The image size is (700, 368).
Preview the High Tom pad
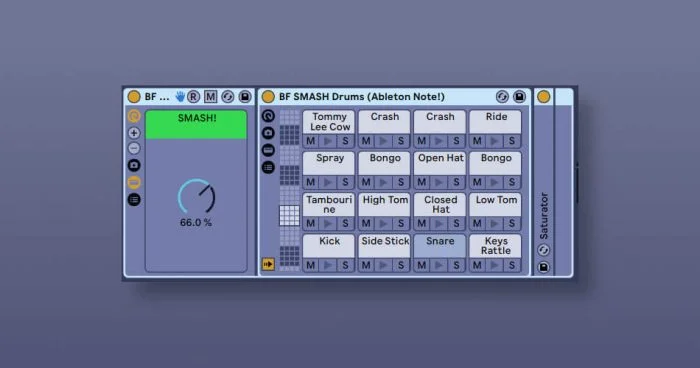pyautogui.click(x=383, y=223)
